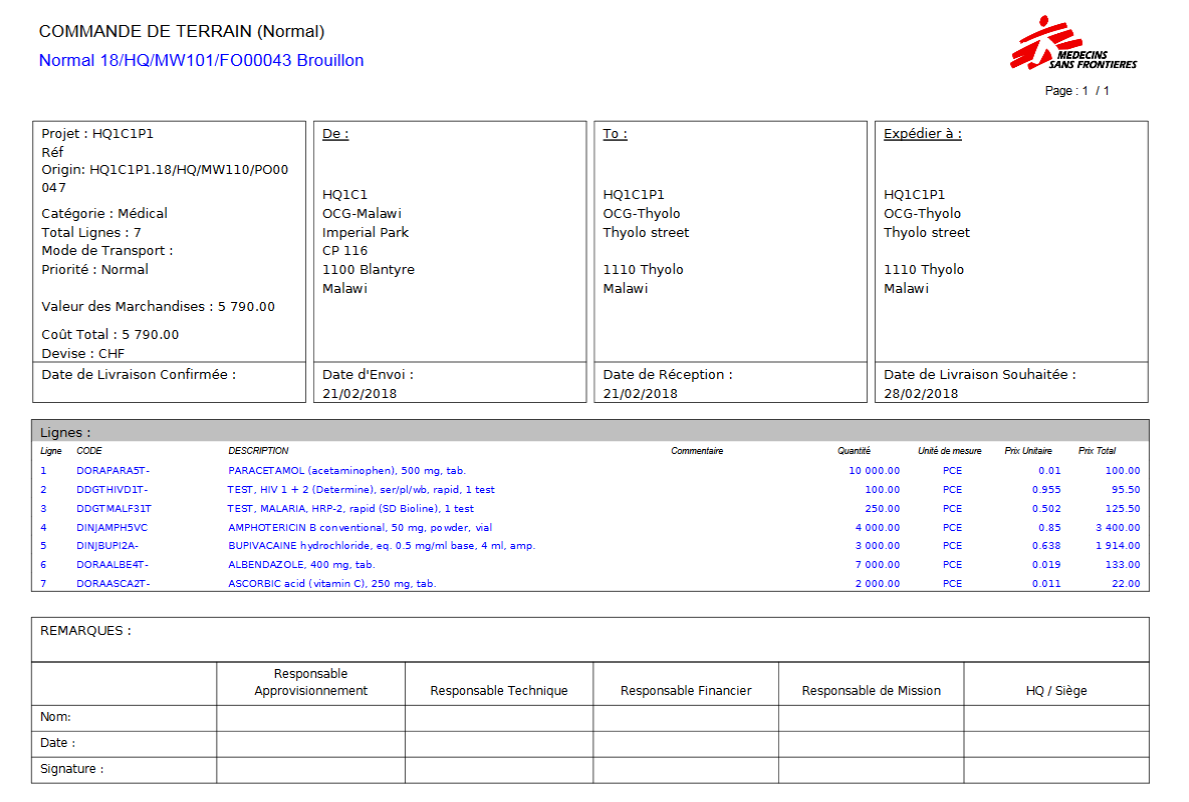Click the Date de Livraison Souhaitée 28/02/2018
This screenshot has width=1189, height=802.
(x=921, y=393)
